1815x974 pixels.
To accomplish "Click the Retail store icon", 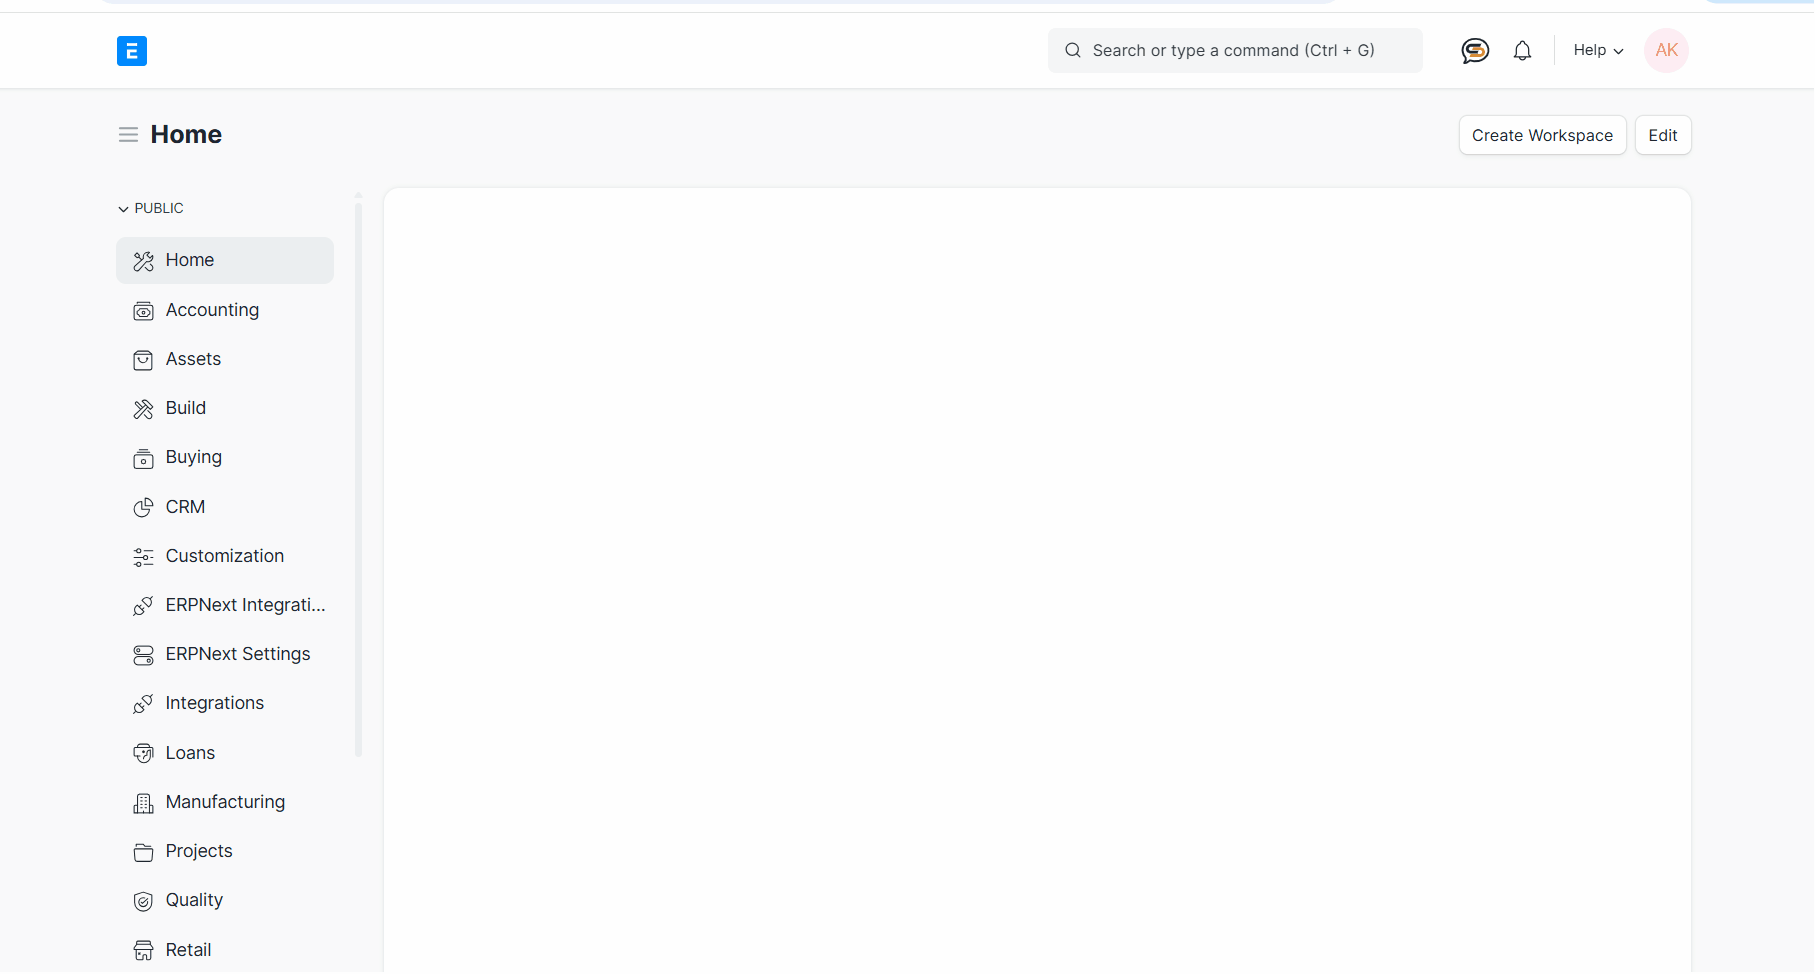I will (143, 950).
